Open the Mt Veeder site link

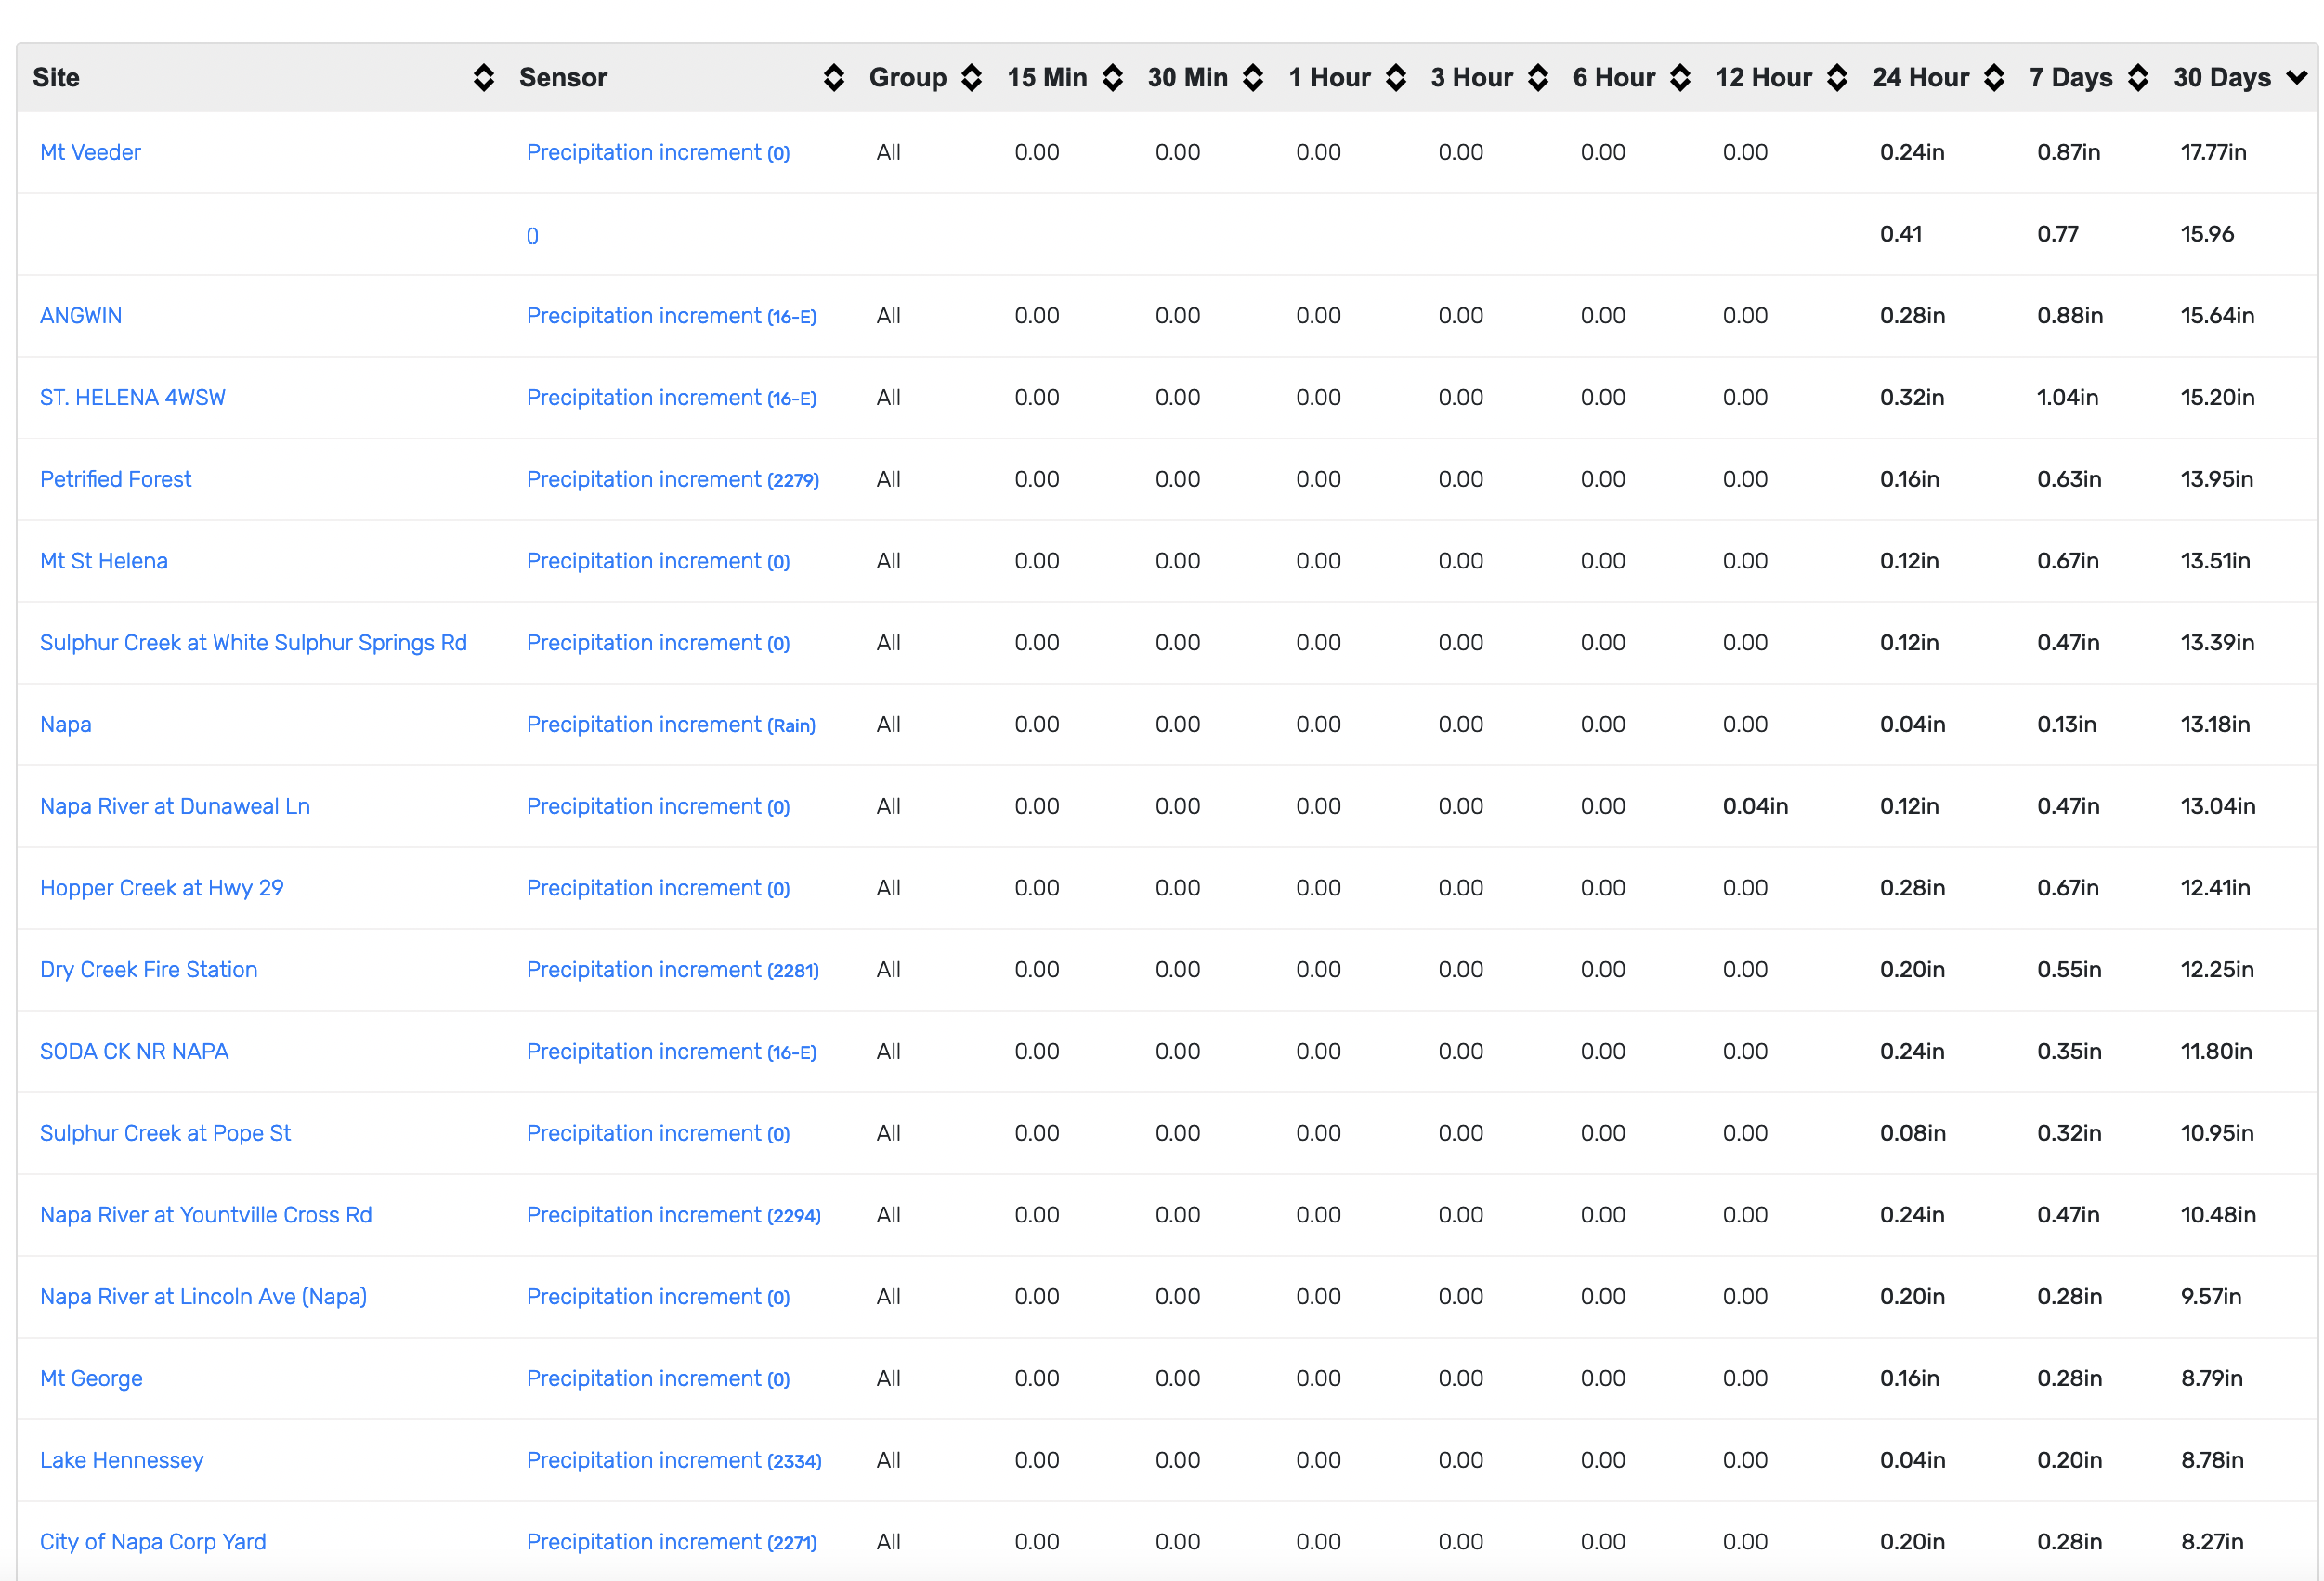pyautogui.click(x=90, y=152)
